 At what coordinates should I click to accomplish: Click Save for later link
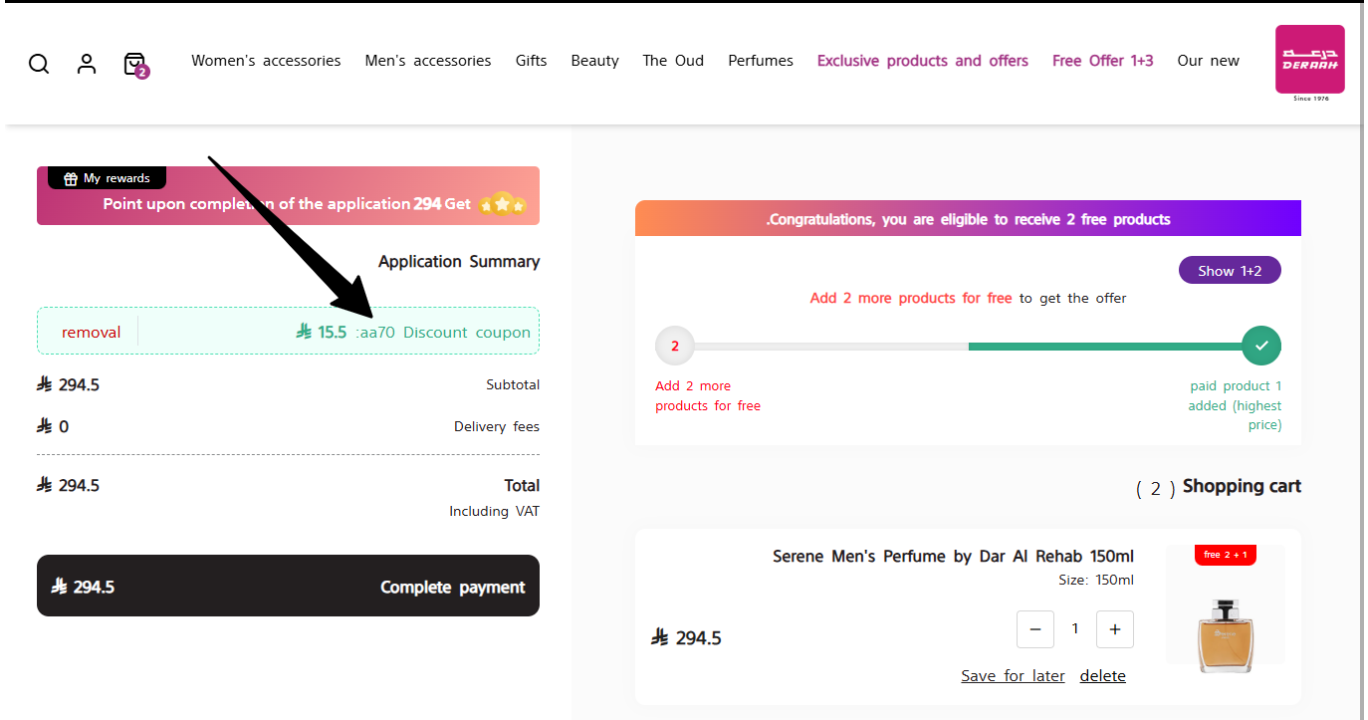1013,676
